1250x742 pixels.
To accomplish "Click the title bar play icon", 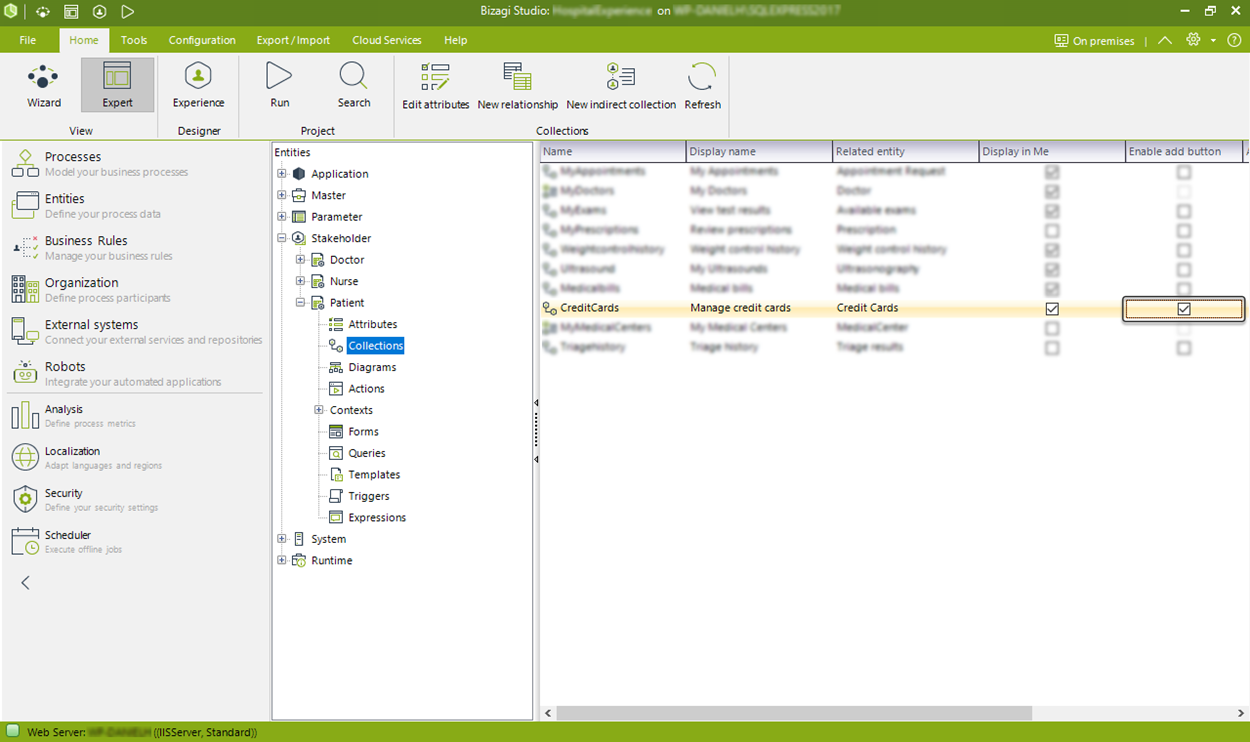I will point(127,12).
